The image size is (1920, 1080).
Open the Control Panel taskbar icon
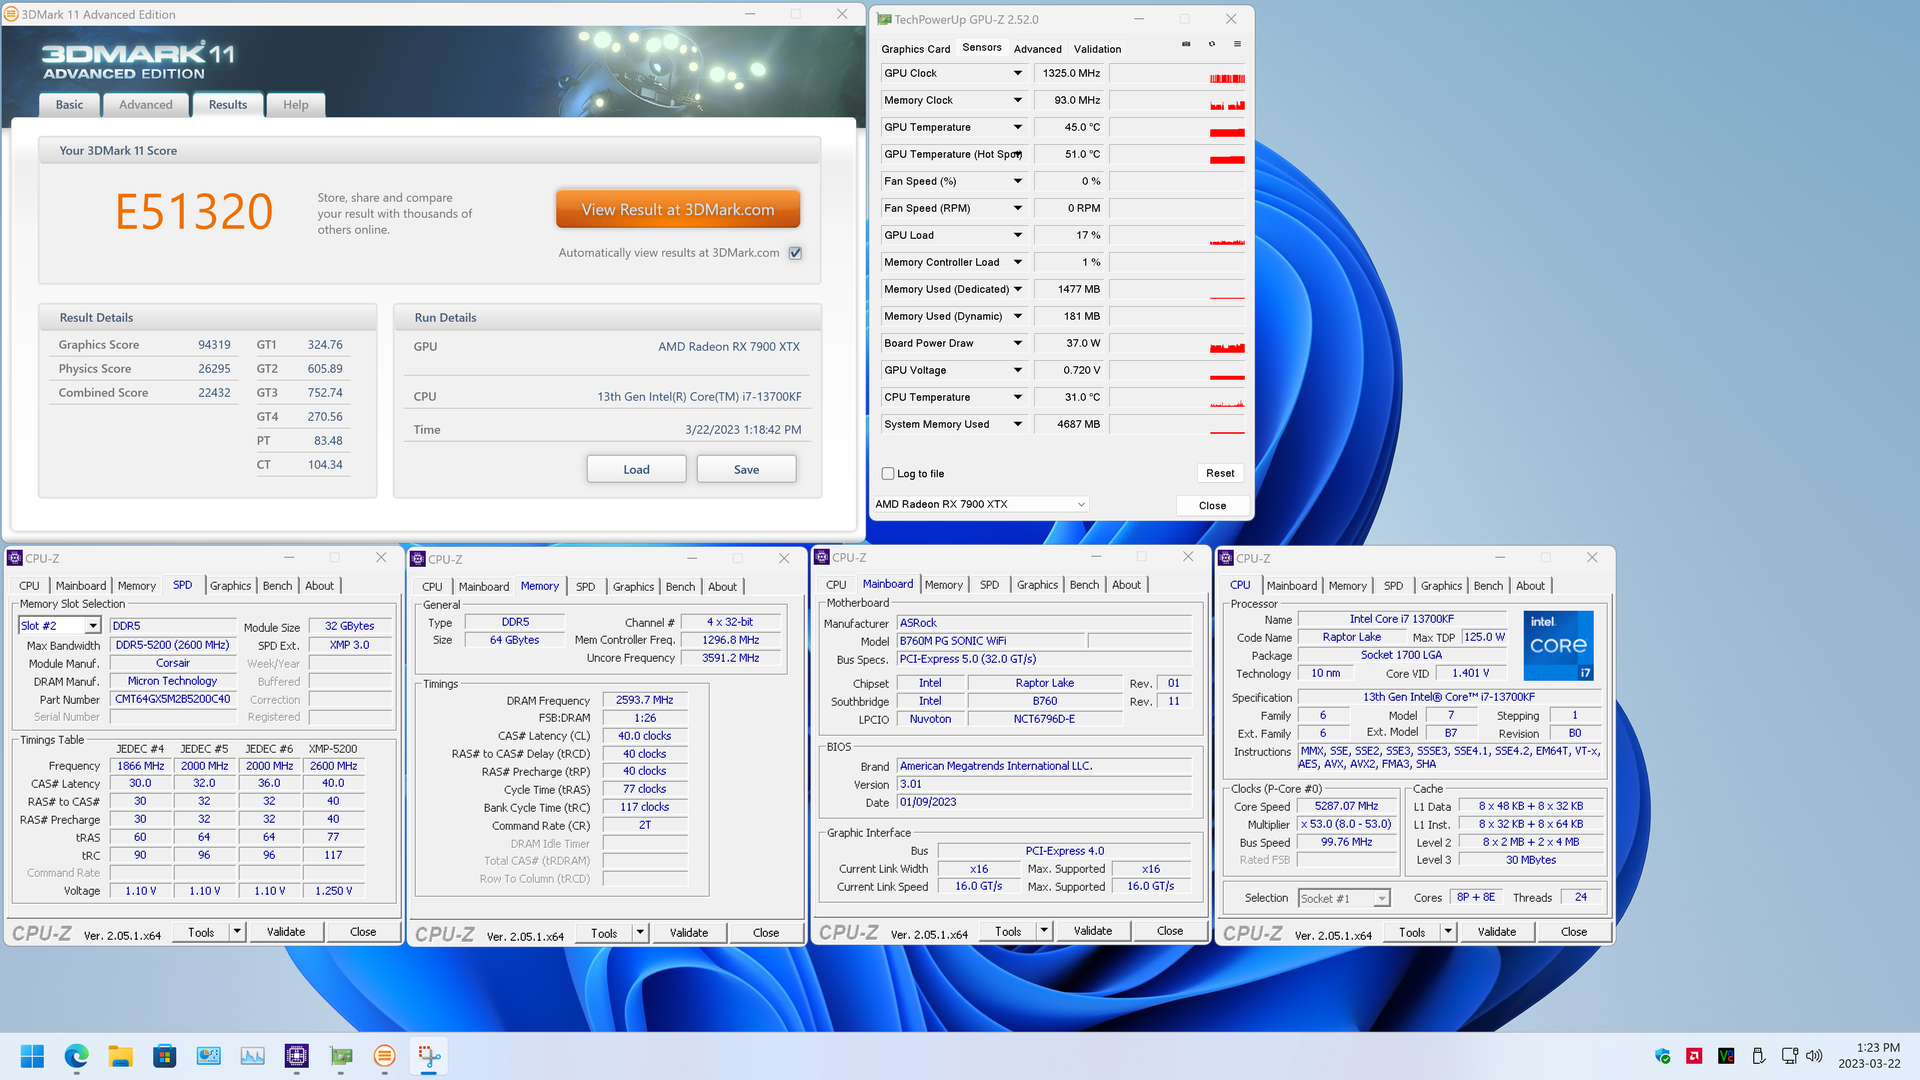208,1056
